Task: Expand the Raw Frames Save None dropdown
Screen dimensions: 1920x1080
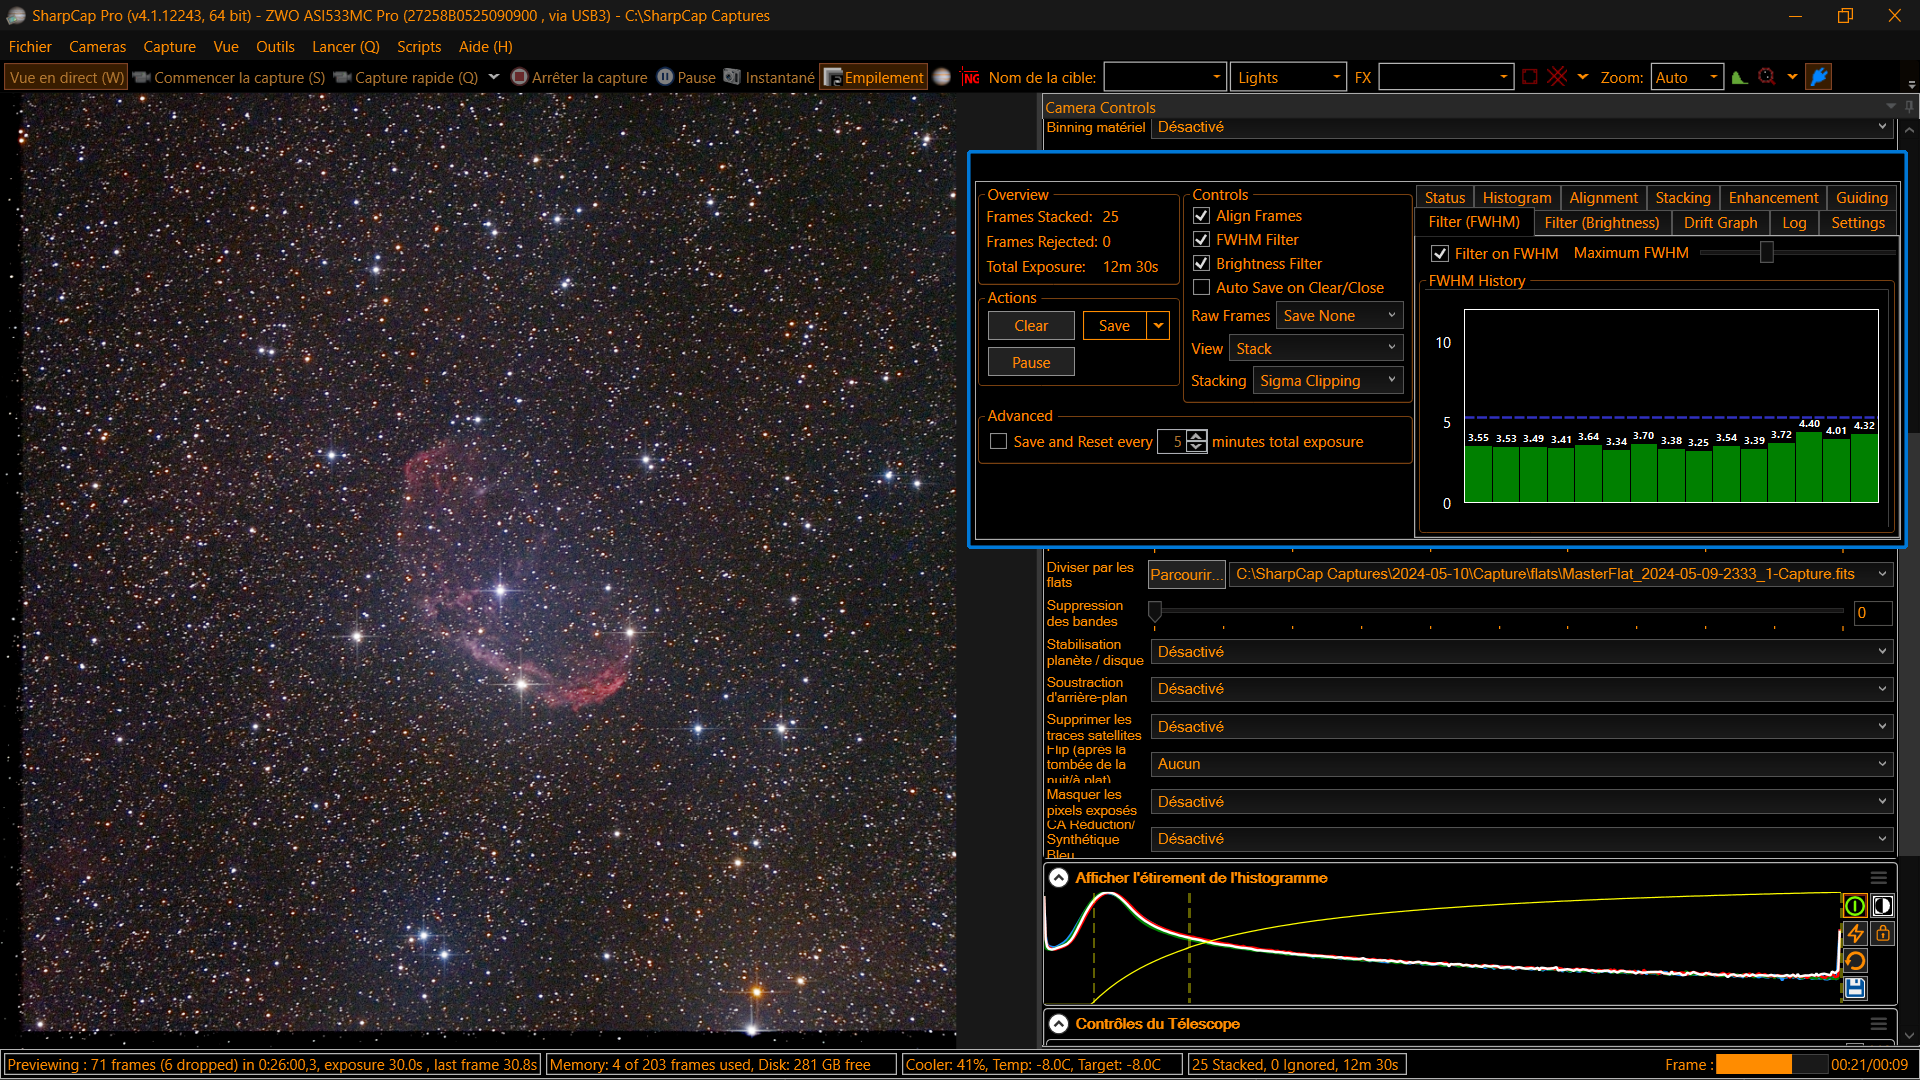Action: (1339, 316)
